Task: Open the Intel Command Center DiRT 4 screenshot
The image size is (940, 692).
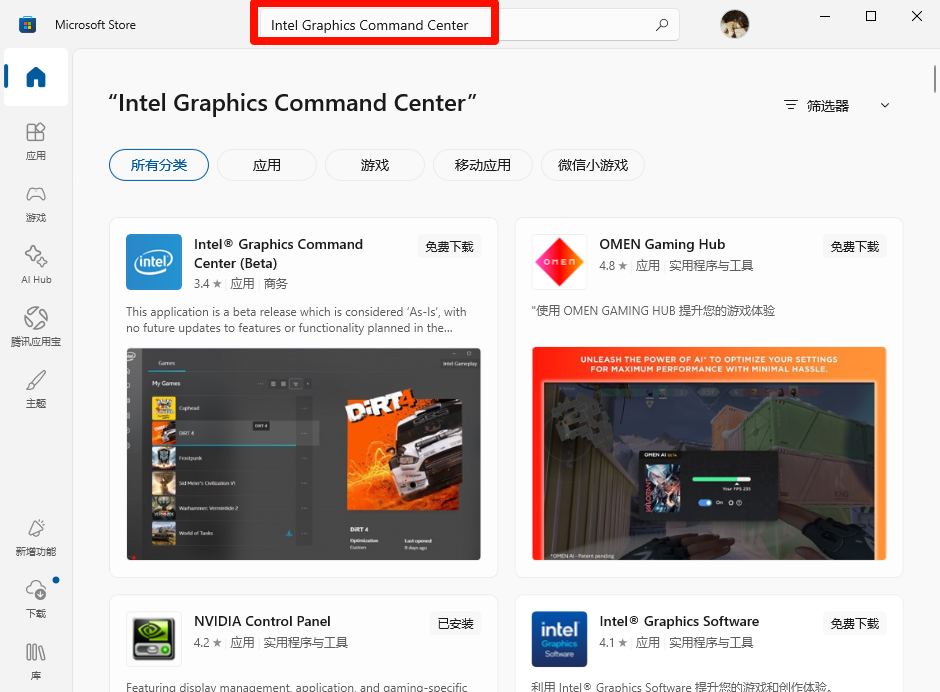Action: click(x=303, y=454)
